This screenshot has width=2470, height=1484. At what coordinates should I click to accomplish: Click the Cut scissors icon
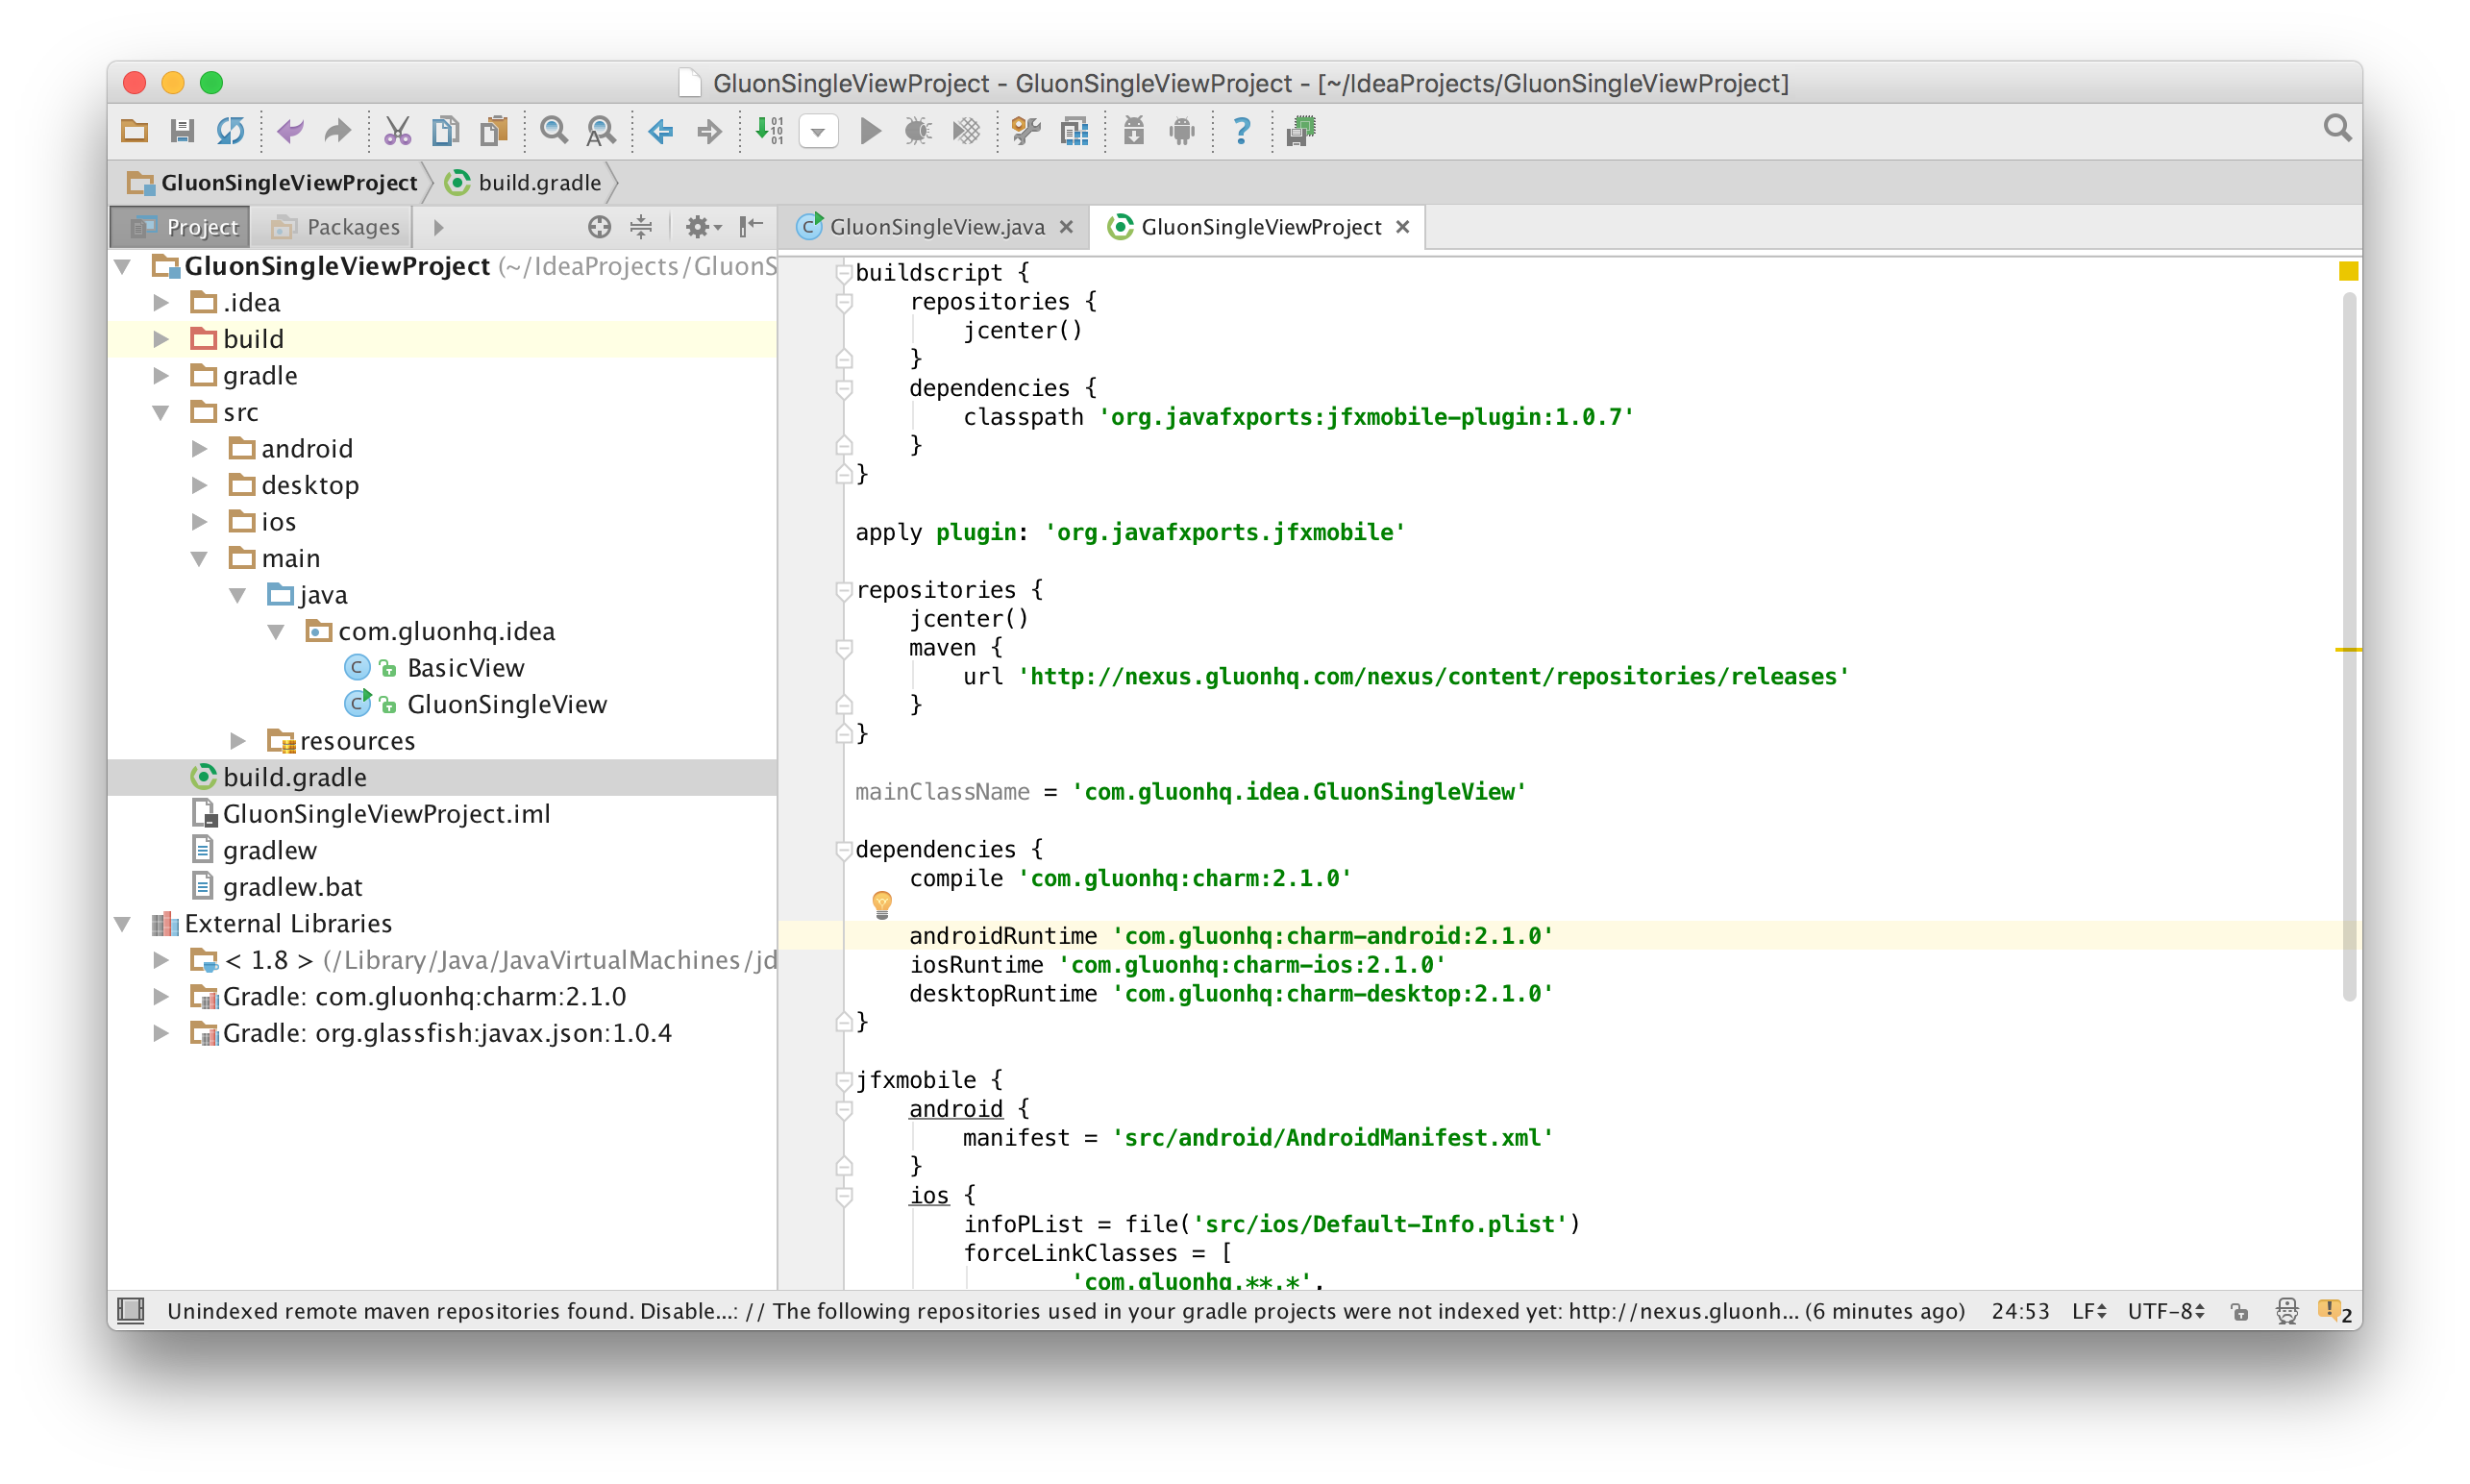pos(397,131)
